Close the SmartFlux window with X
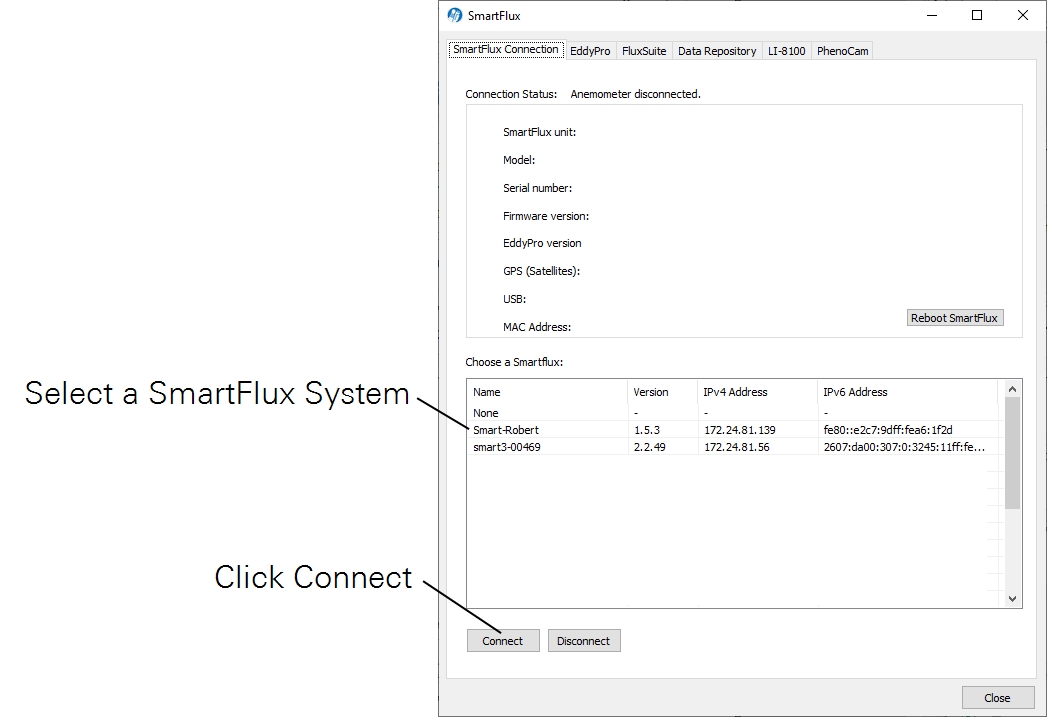The height and width of the screenshot is (717, 1047). click(x=1022, y=15)
